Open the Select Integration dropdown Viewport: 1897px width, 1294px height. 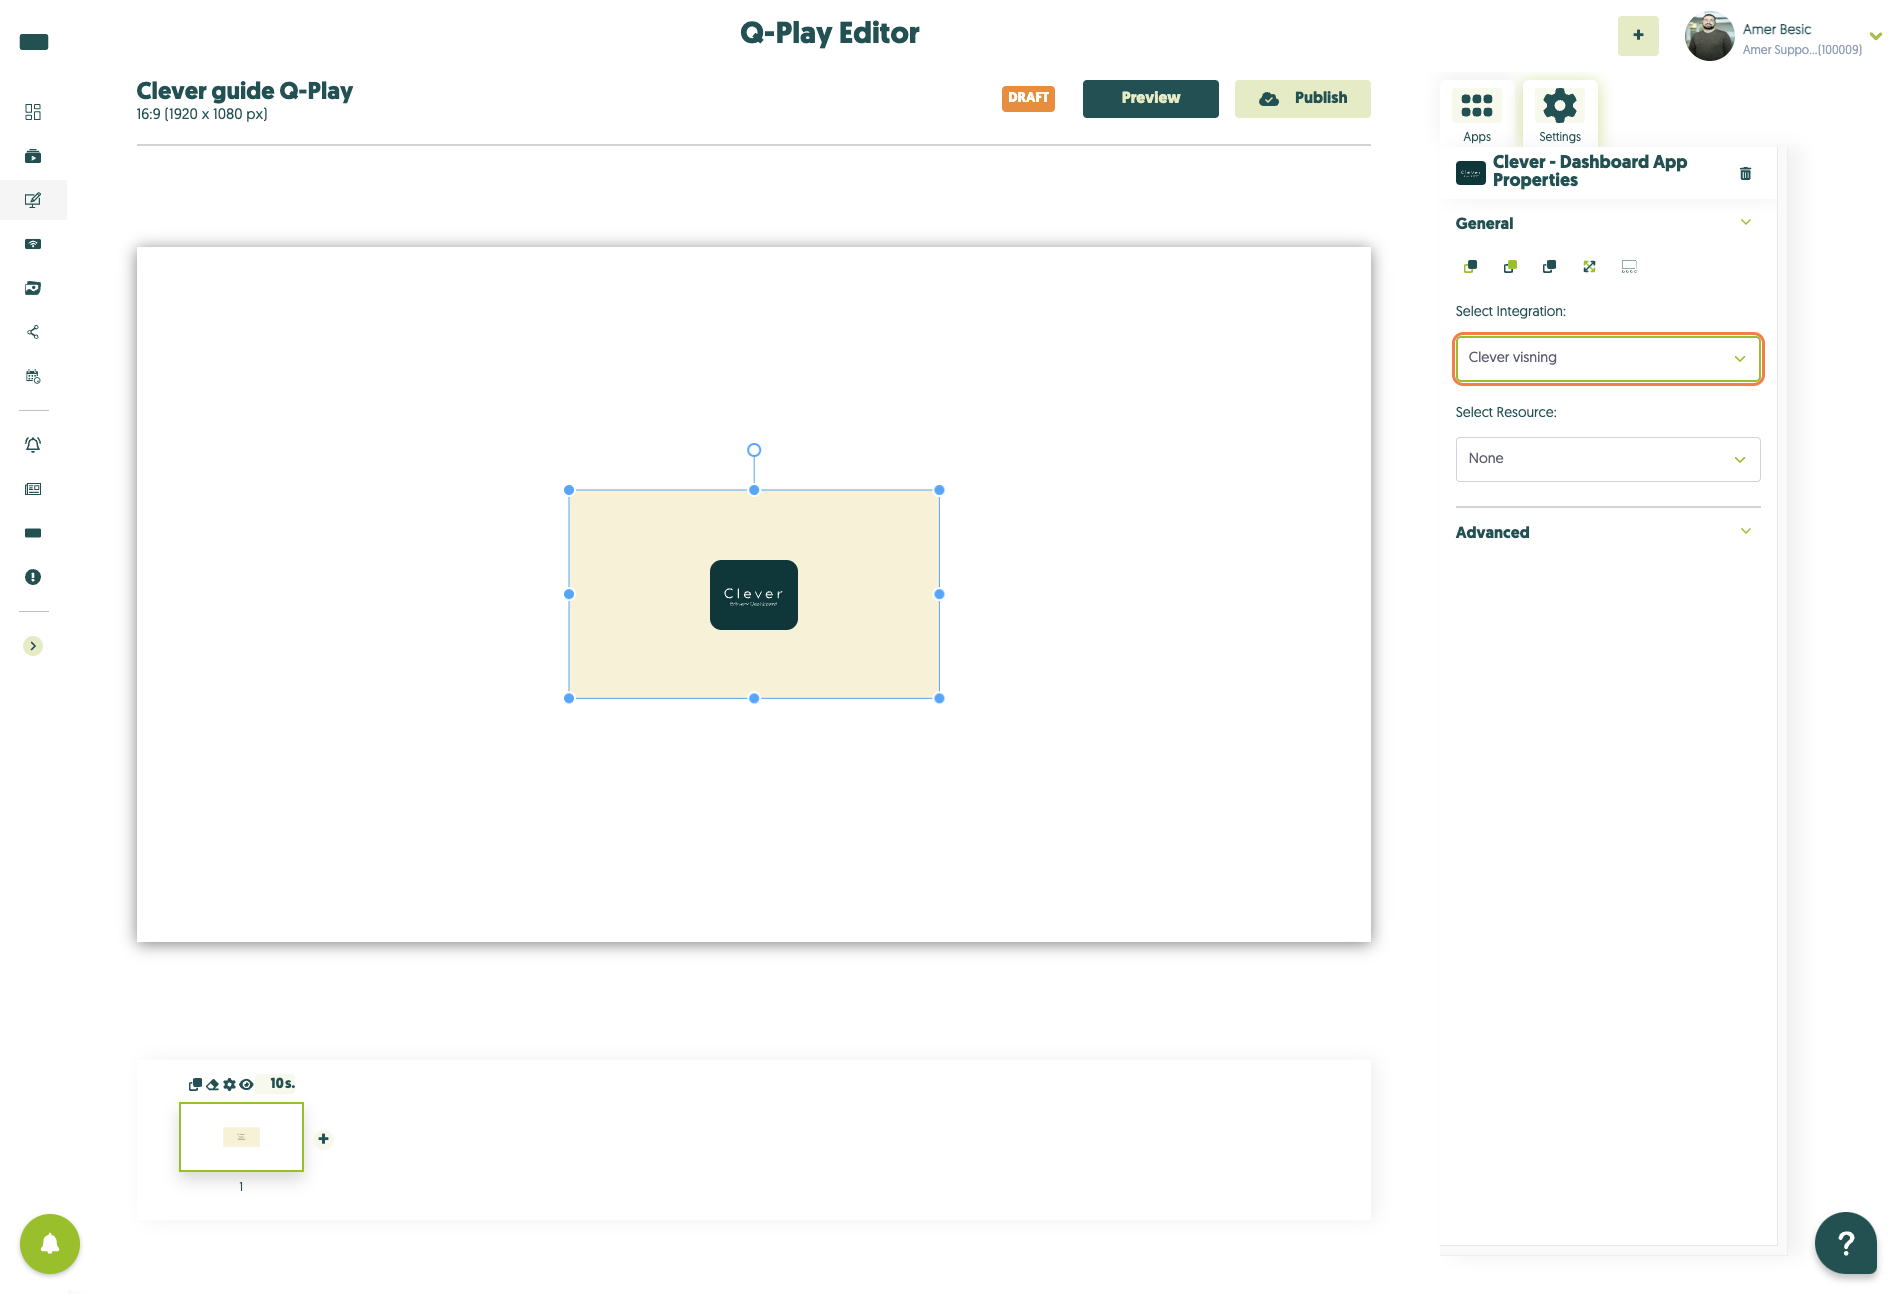click(x=1607, y=358)
